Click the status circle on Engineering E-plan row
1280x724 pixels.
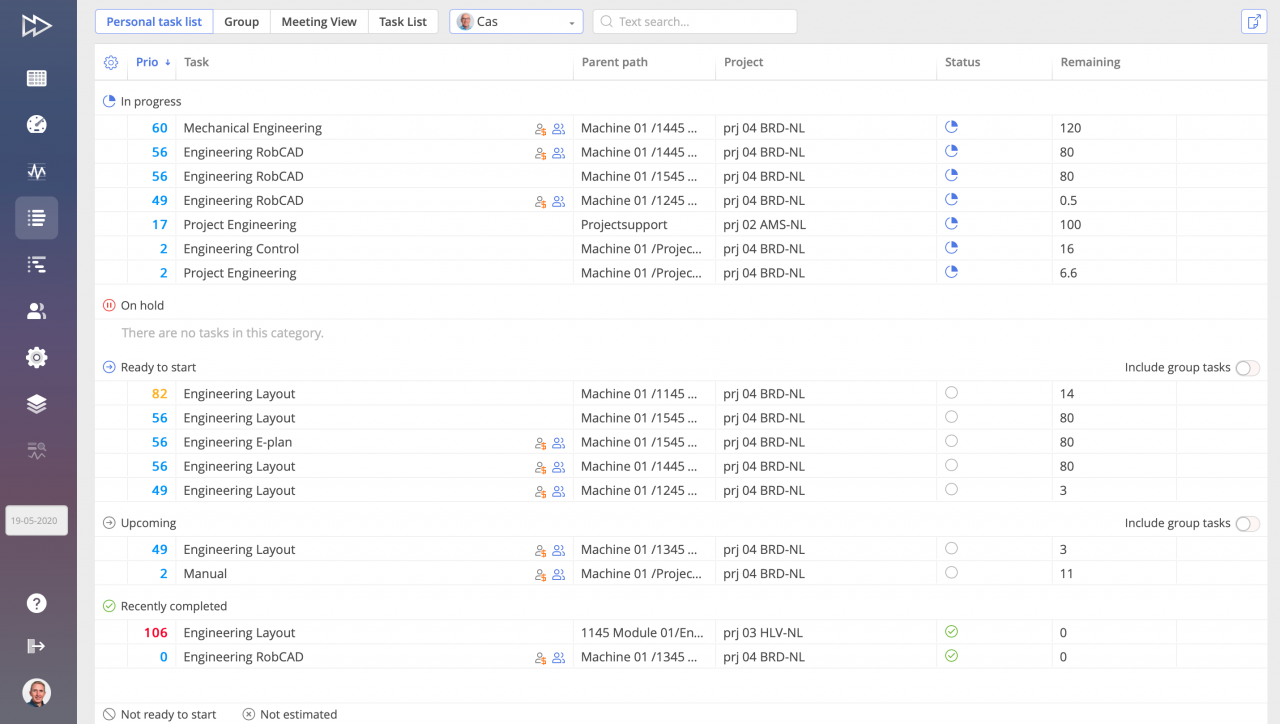tap(951, 441)
